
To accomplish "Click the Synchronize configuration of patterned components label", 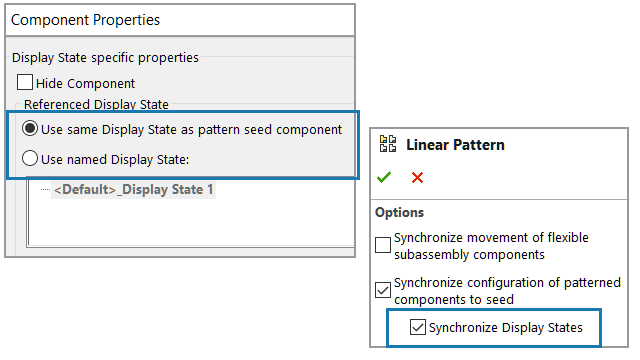I will coord(507,291).
